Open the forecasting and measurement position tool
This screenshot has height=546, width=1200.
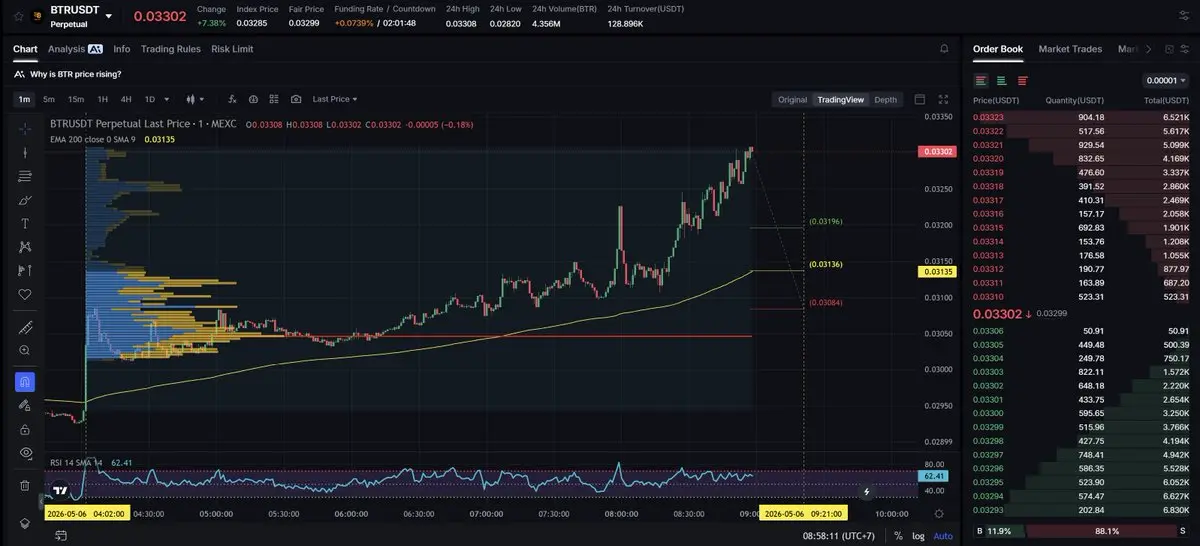pos(26,270)
